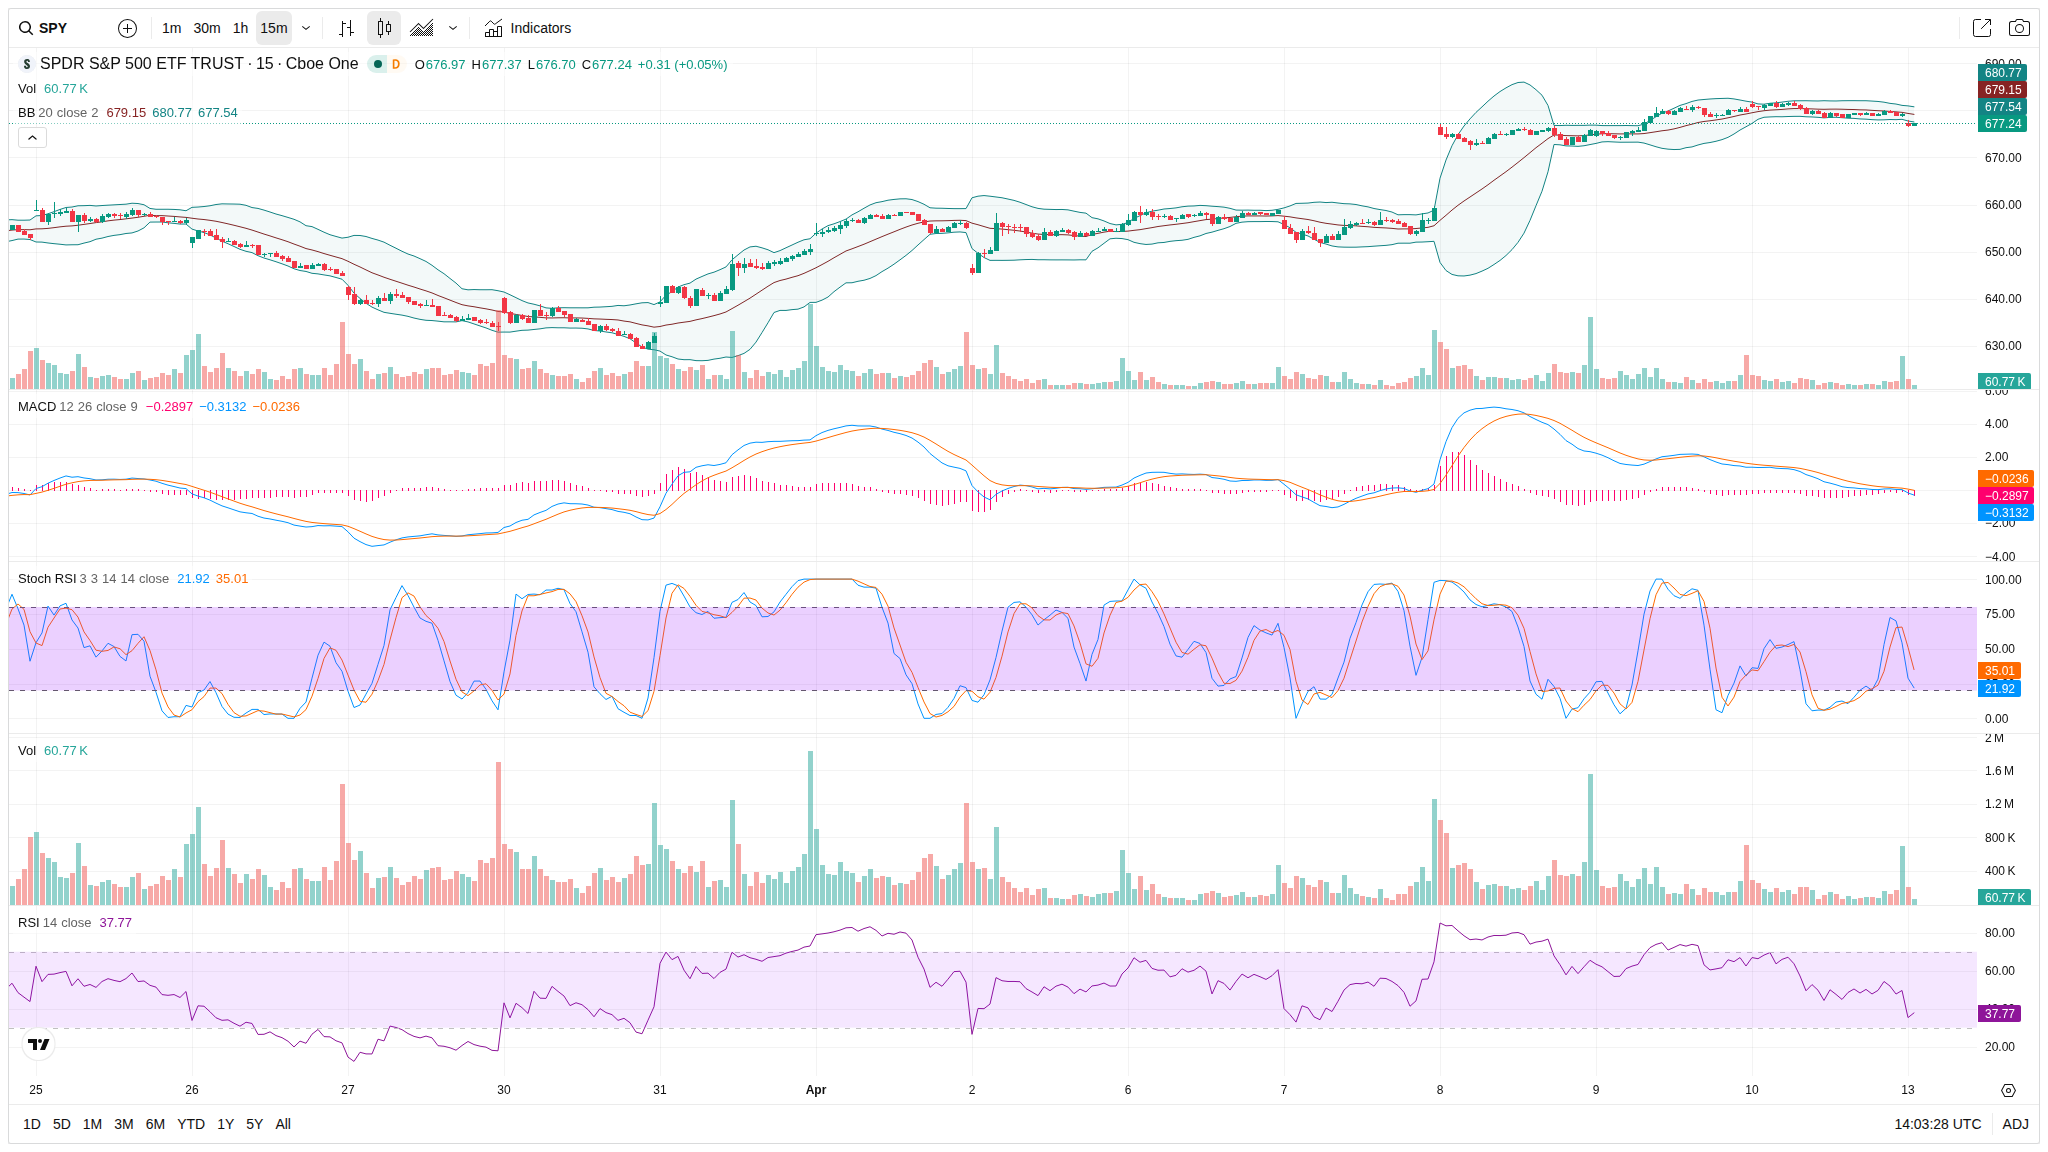This screenshot has width=2048, height=1152.
Task: Open chart settings gear on time axis
Action: 2008,1090
